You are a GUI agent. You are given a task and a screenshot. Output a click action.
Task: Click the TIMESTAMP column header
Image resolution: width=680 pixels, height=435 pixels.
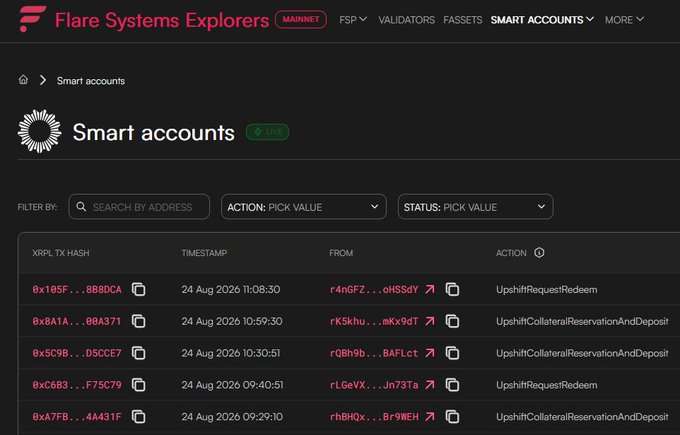click(x=204, y=253)
